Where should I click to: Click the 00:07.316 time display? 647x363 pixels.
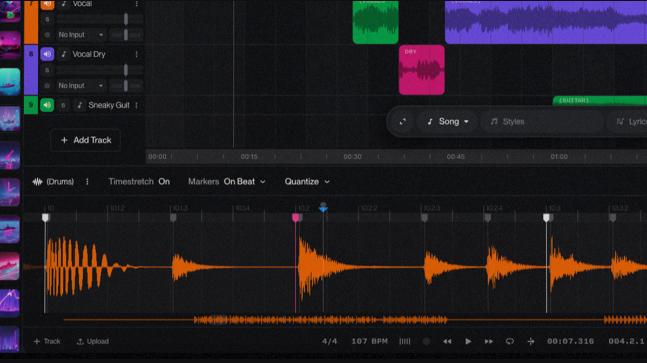570,342
